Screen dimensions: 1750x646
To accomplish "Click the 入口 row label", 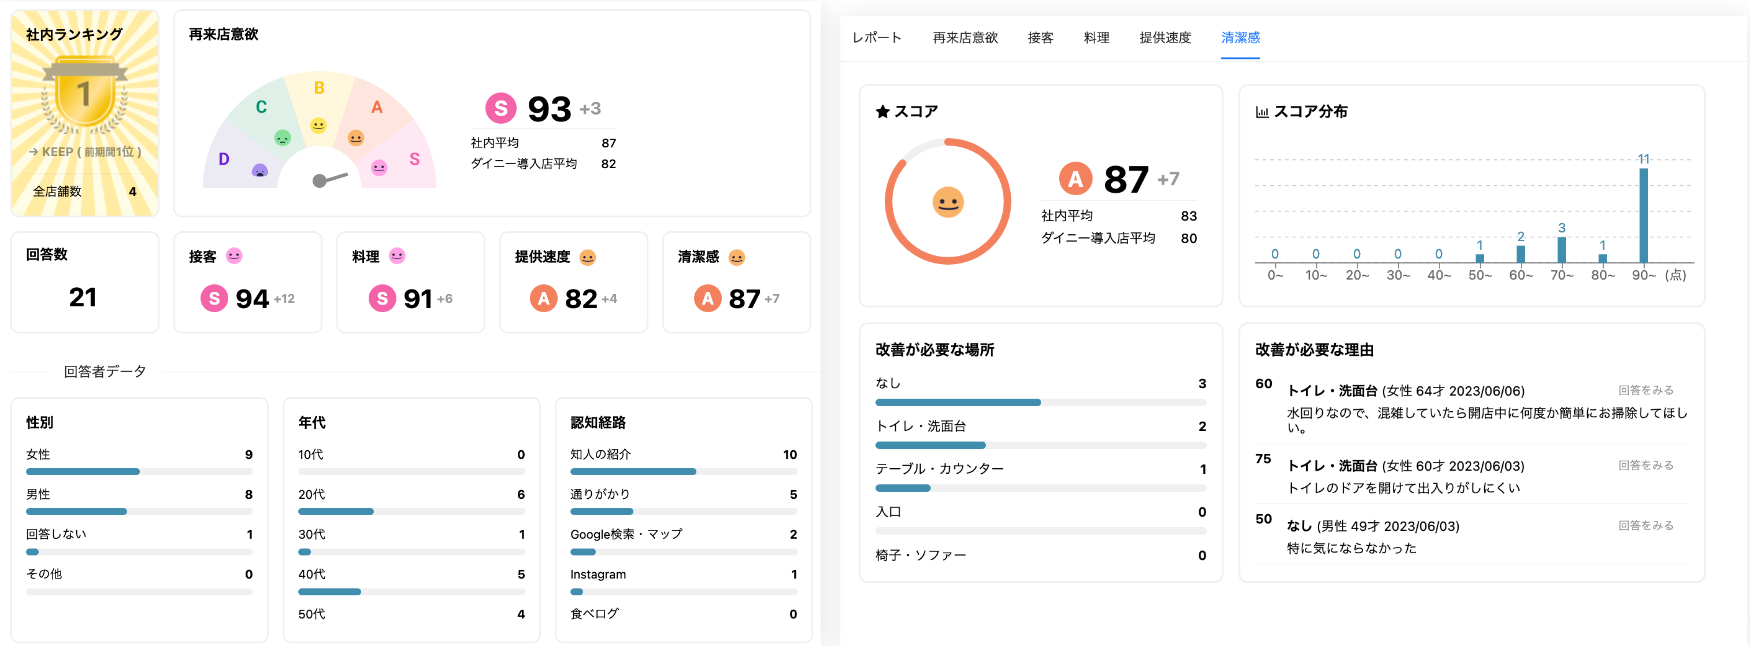I will point(888,512).
